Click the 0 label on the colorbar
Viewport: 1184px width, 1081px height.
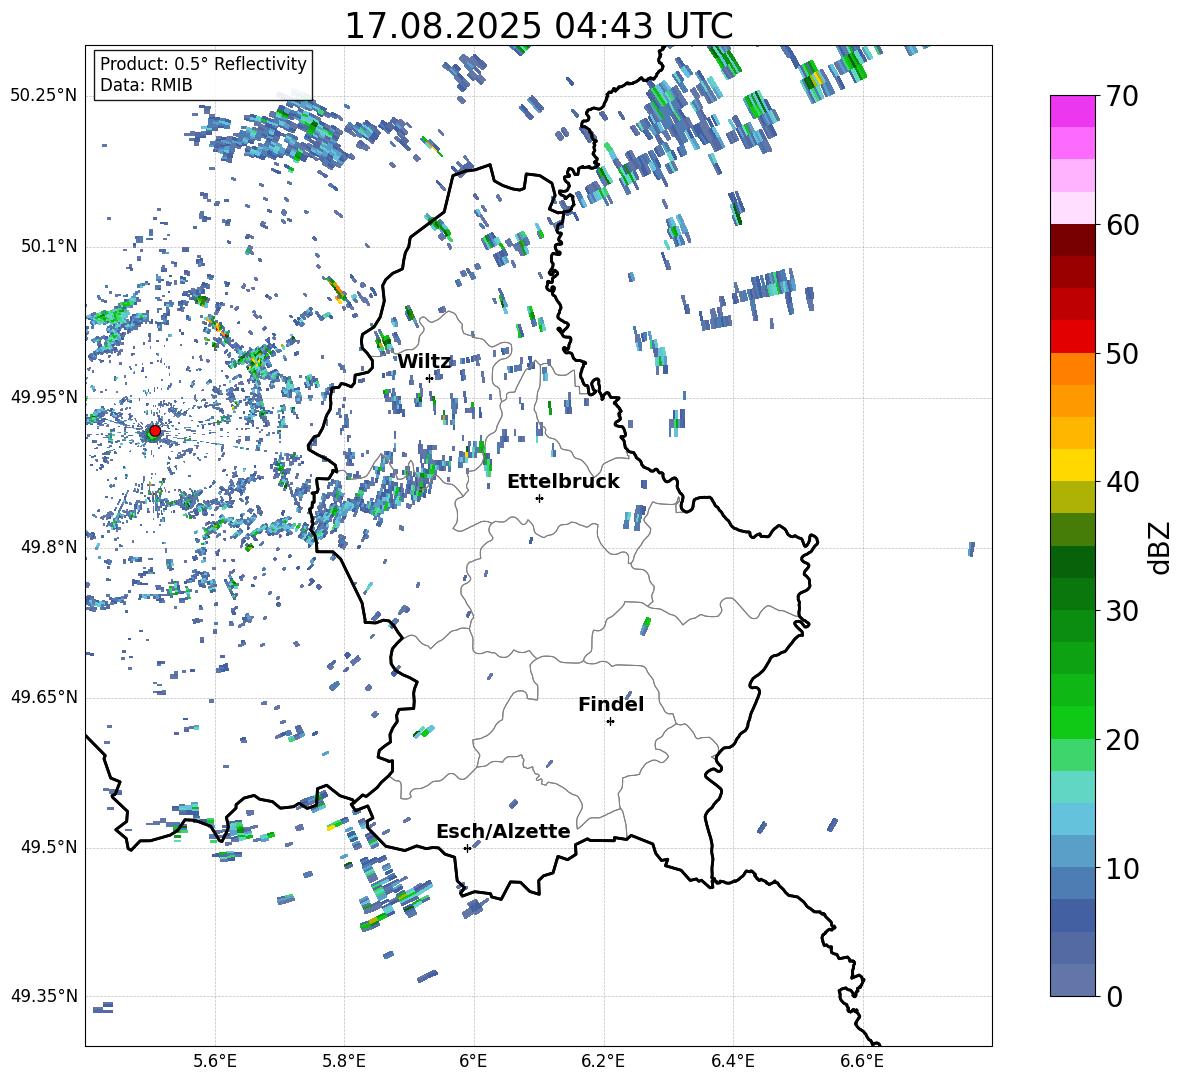(x=1114, y=996)
